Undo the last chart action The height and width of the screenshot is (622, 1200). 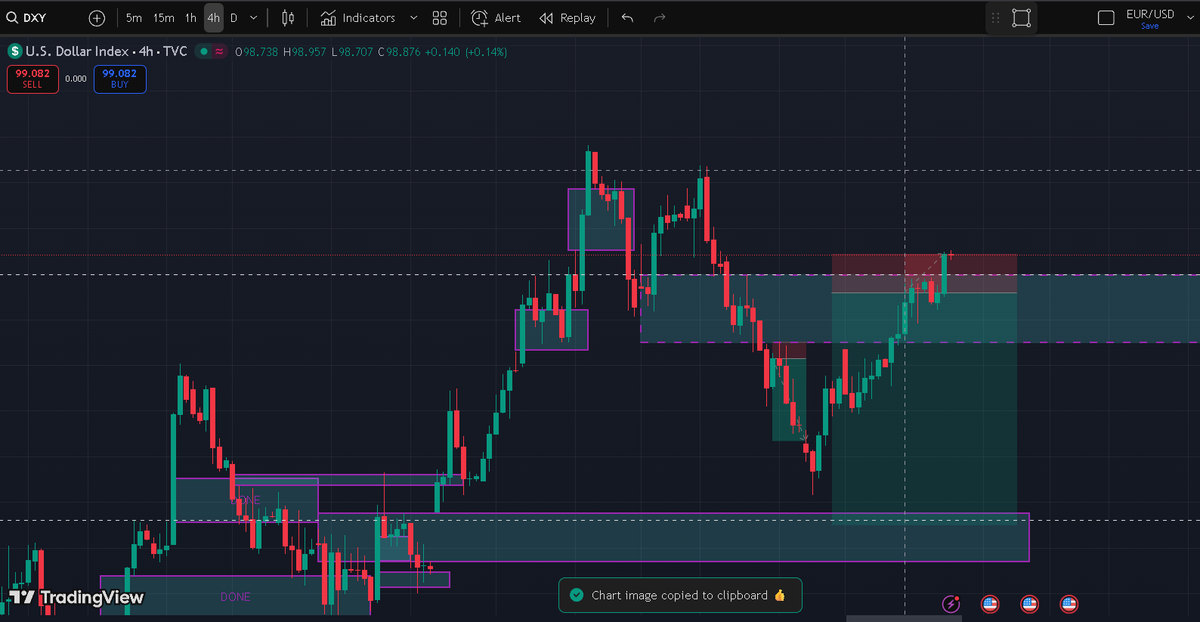[627, 18]
